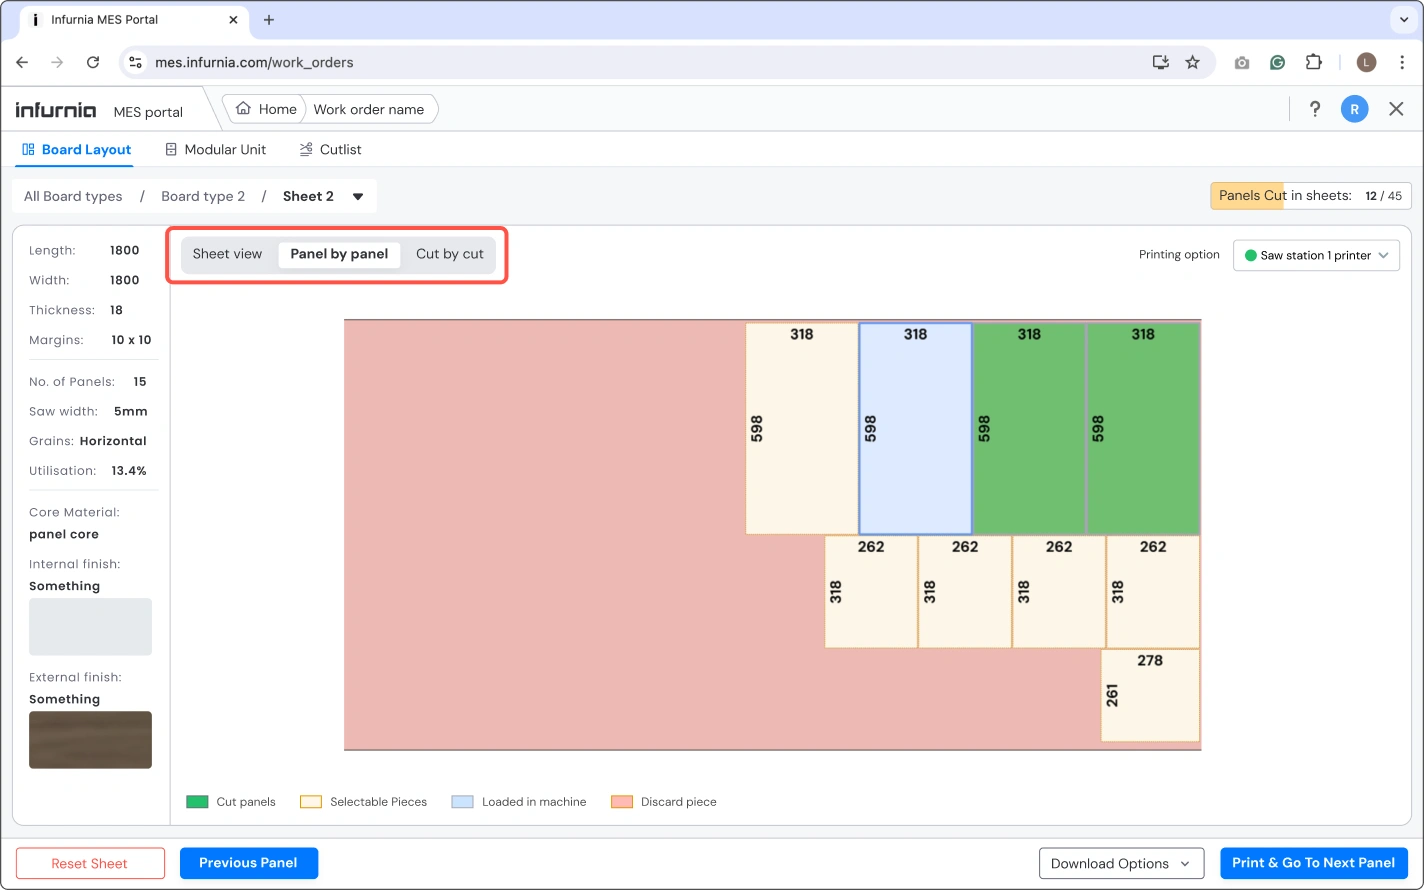
Task: Open site information icon in address bar
Action: click(x=136, y=62)
